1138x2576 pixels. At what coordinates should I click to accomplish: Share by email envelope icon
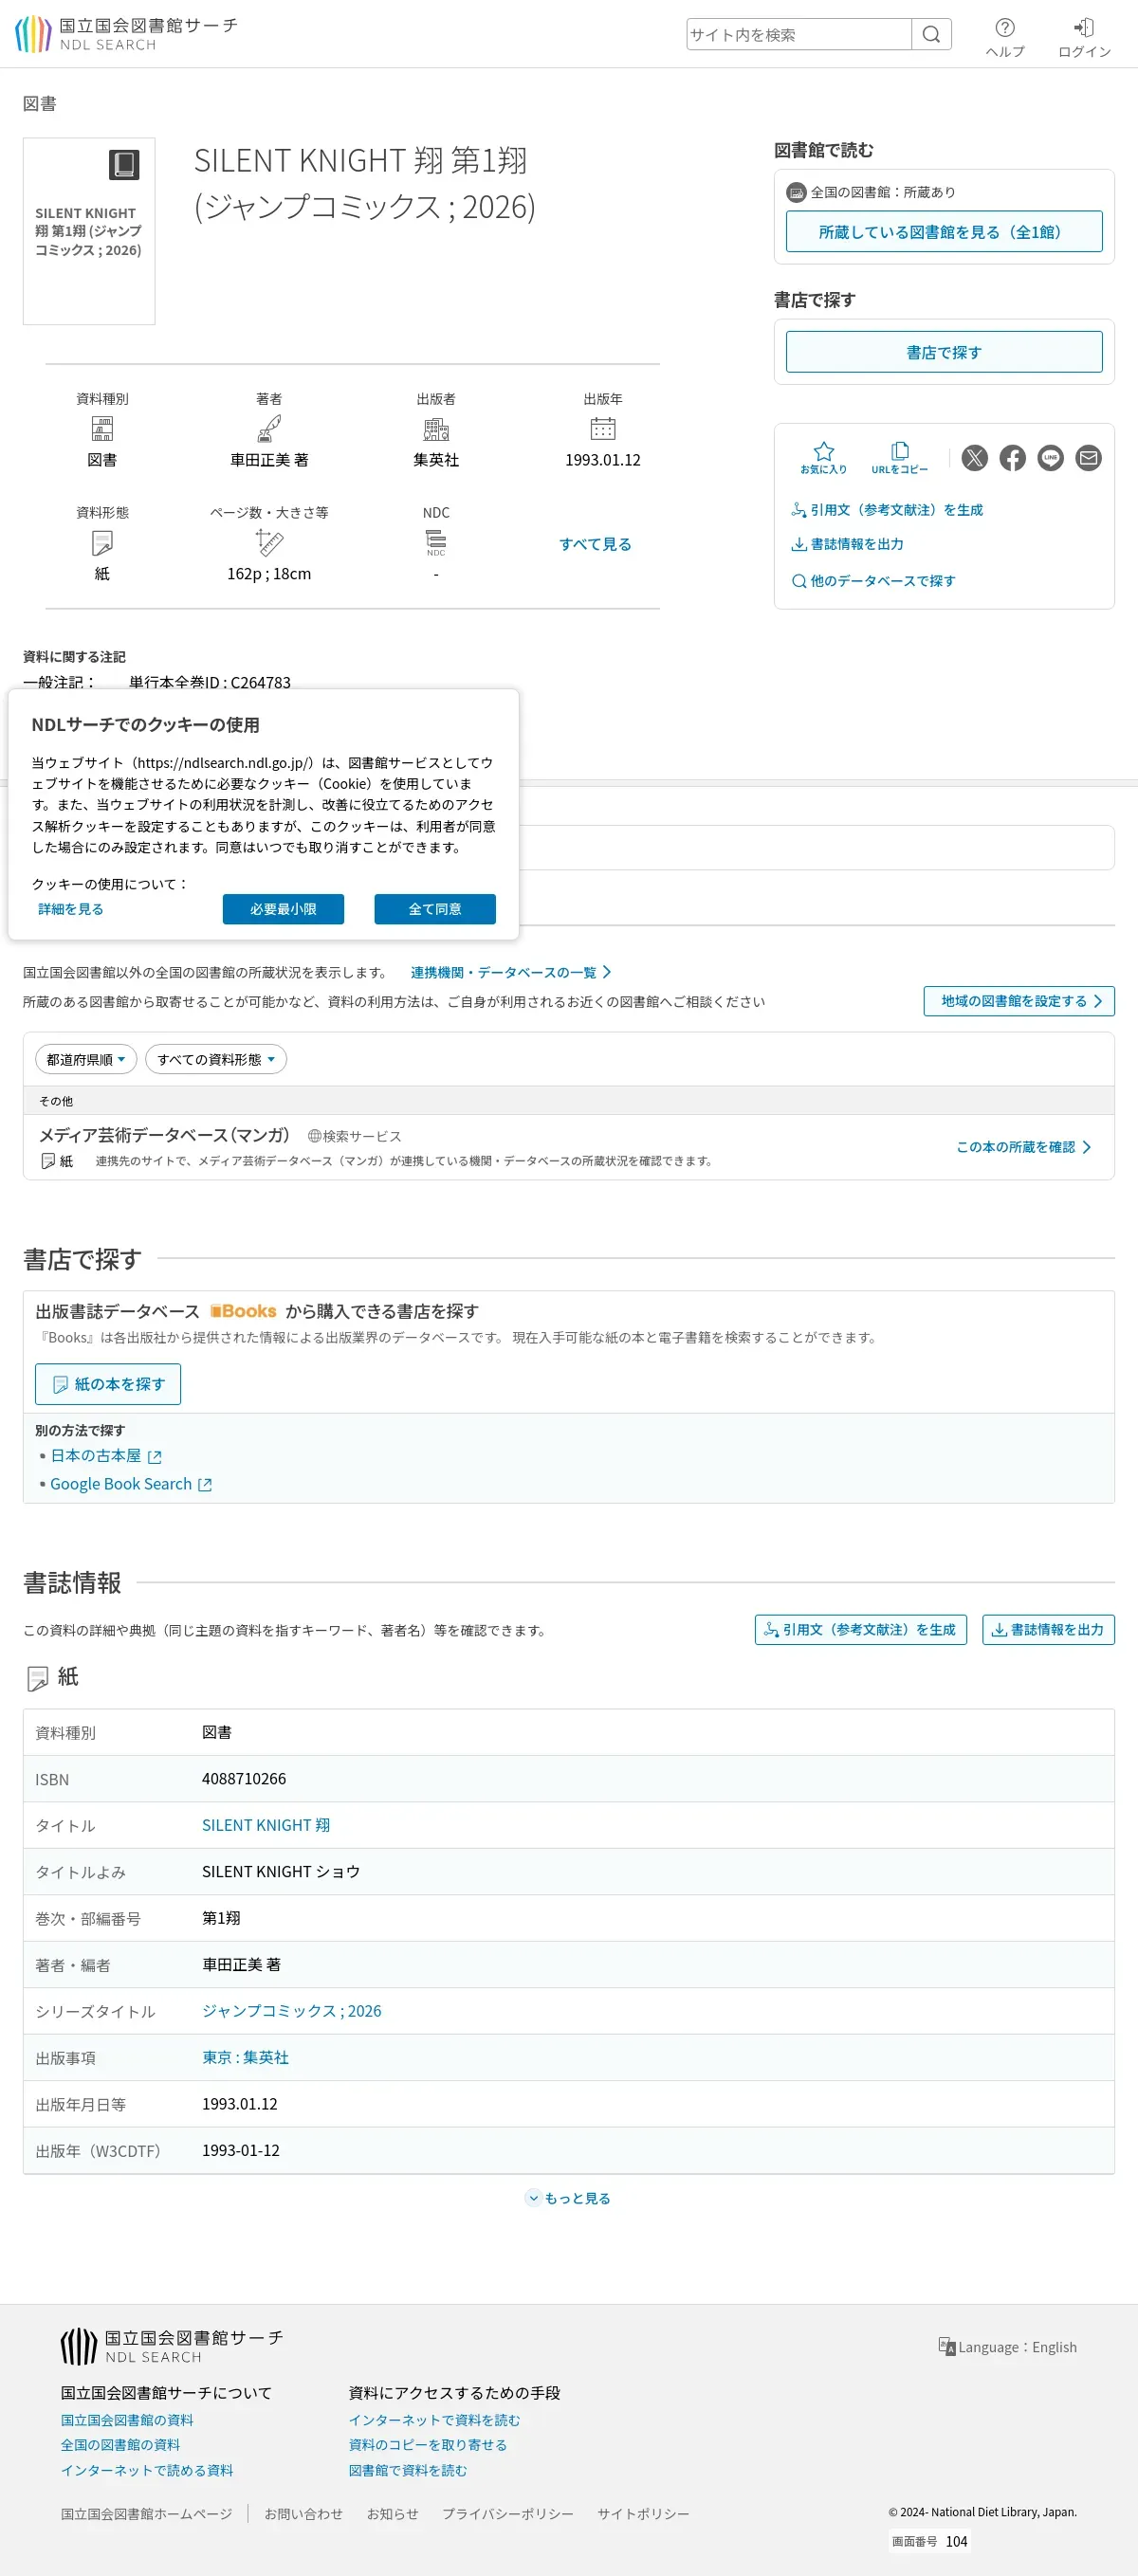[x=1088, y=458]
